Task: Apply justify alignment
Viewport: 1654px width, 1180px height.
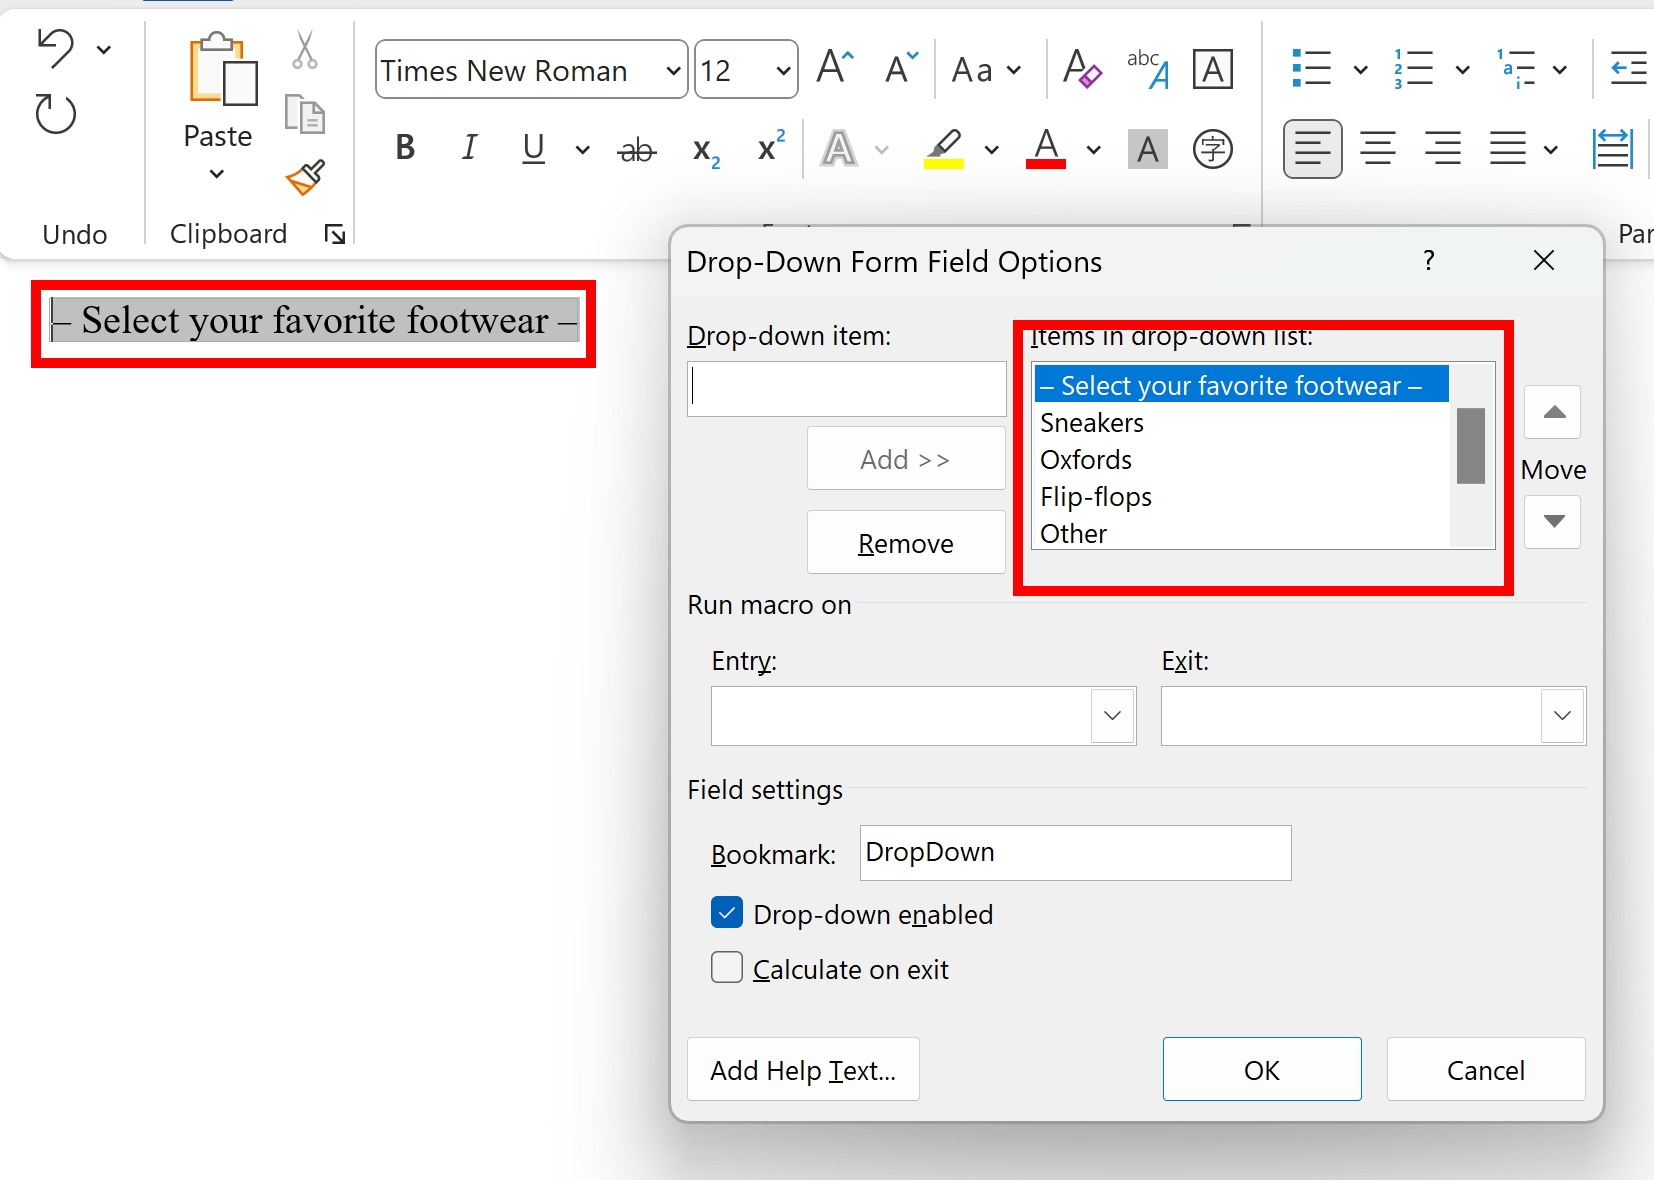Action: tap(1510, 148)
